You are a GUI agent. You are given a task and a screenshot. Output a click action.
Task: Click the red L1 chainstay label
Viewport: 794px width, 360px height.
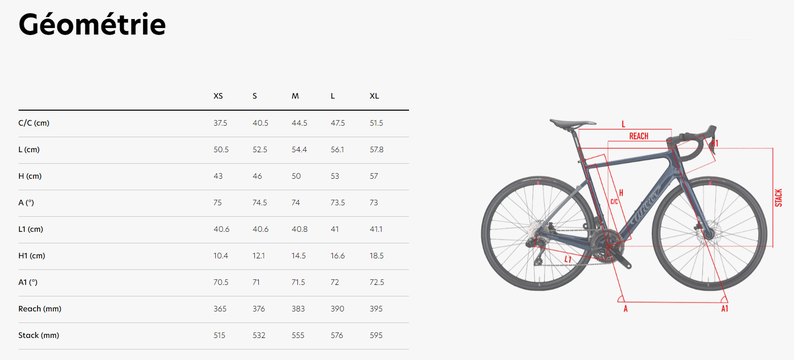(x=568, y=259)
